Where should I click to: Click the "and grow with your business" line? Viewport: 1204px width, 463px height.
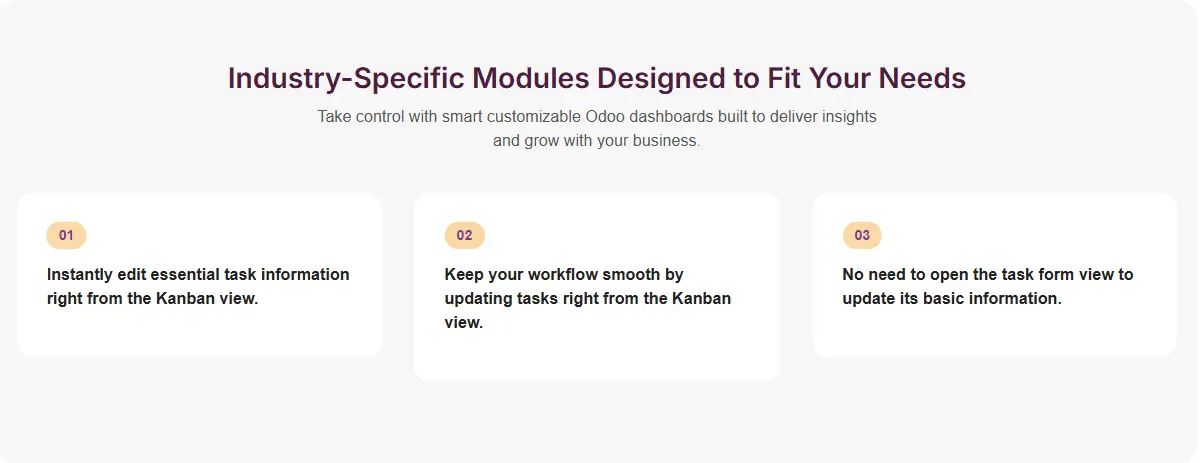click(596, 141)
